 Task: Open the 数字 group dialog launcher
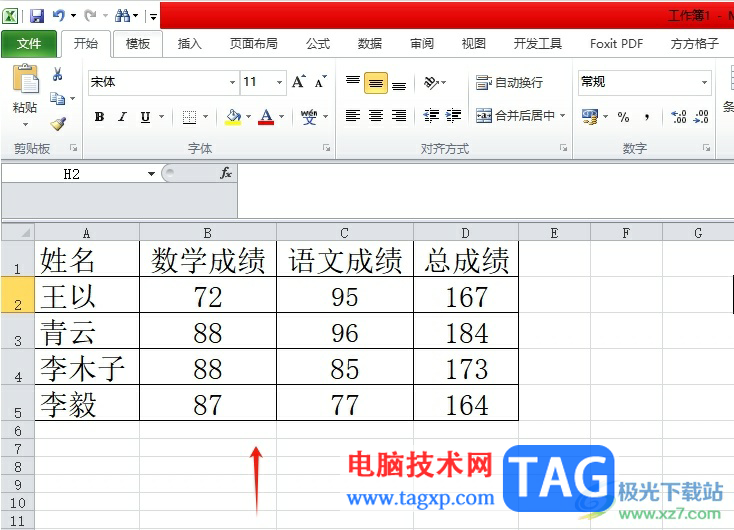(706, 148)
